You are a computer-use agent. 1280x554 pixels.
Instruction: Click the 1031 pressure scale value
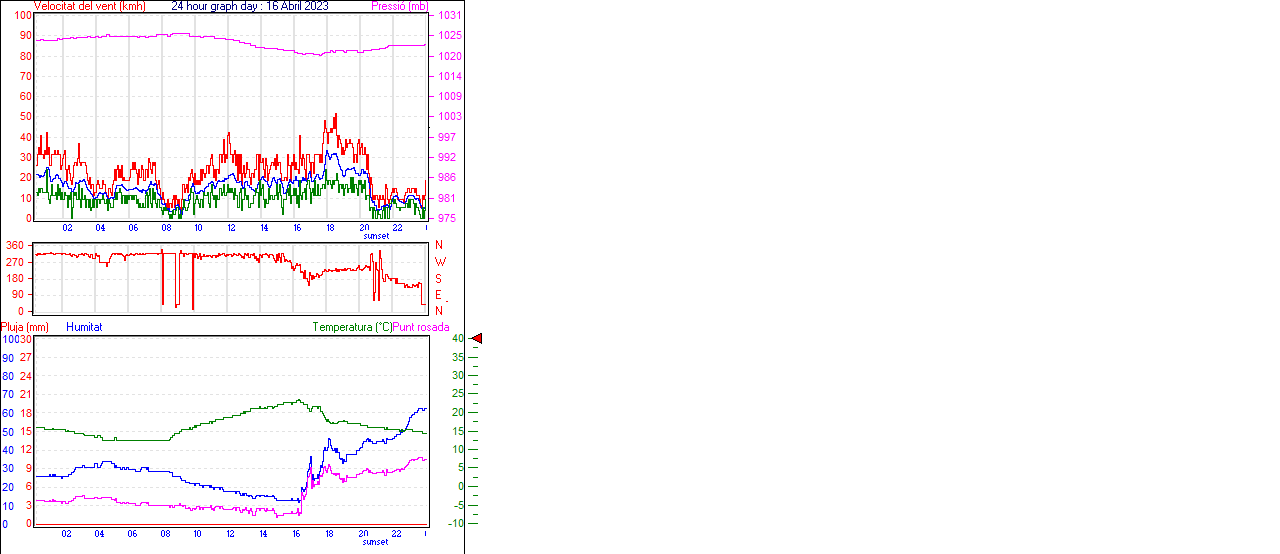[x=449, y=16]
